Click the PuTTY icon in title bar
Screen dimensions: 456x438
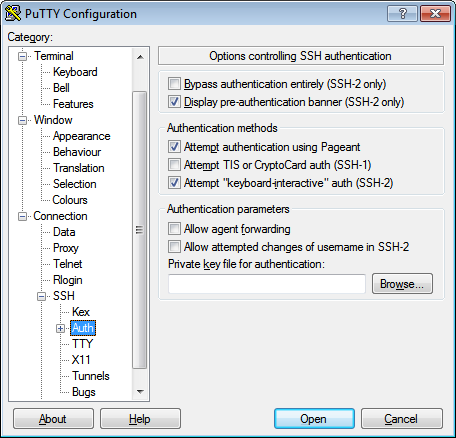tap(13, 13)
